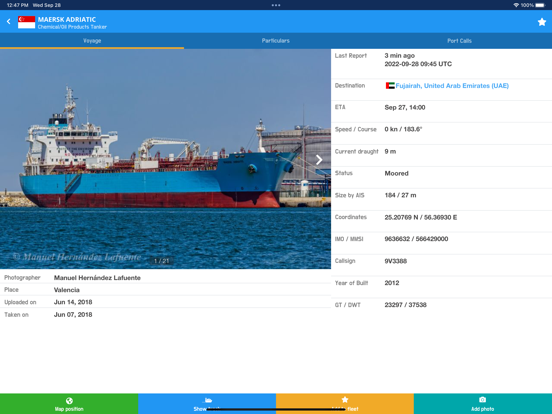Select speed and course 0 kn / 183.6°

(403, 129)
